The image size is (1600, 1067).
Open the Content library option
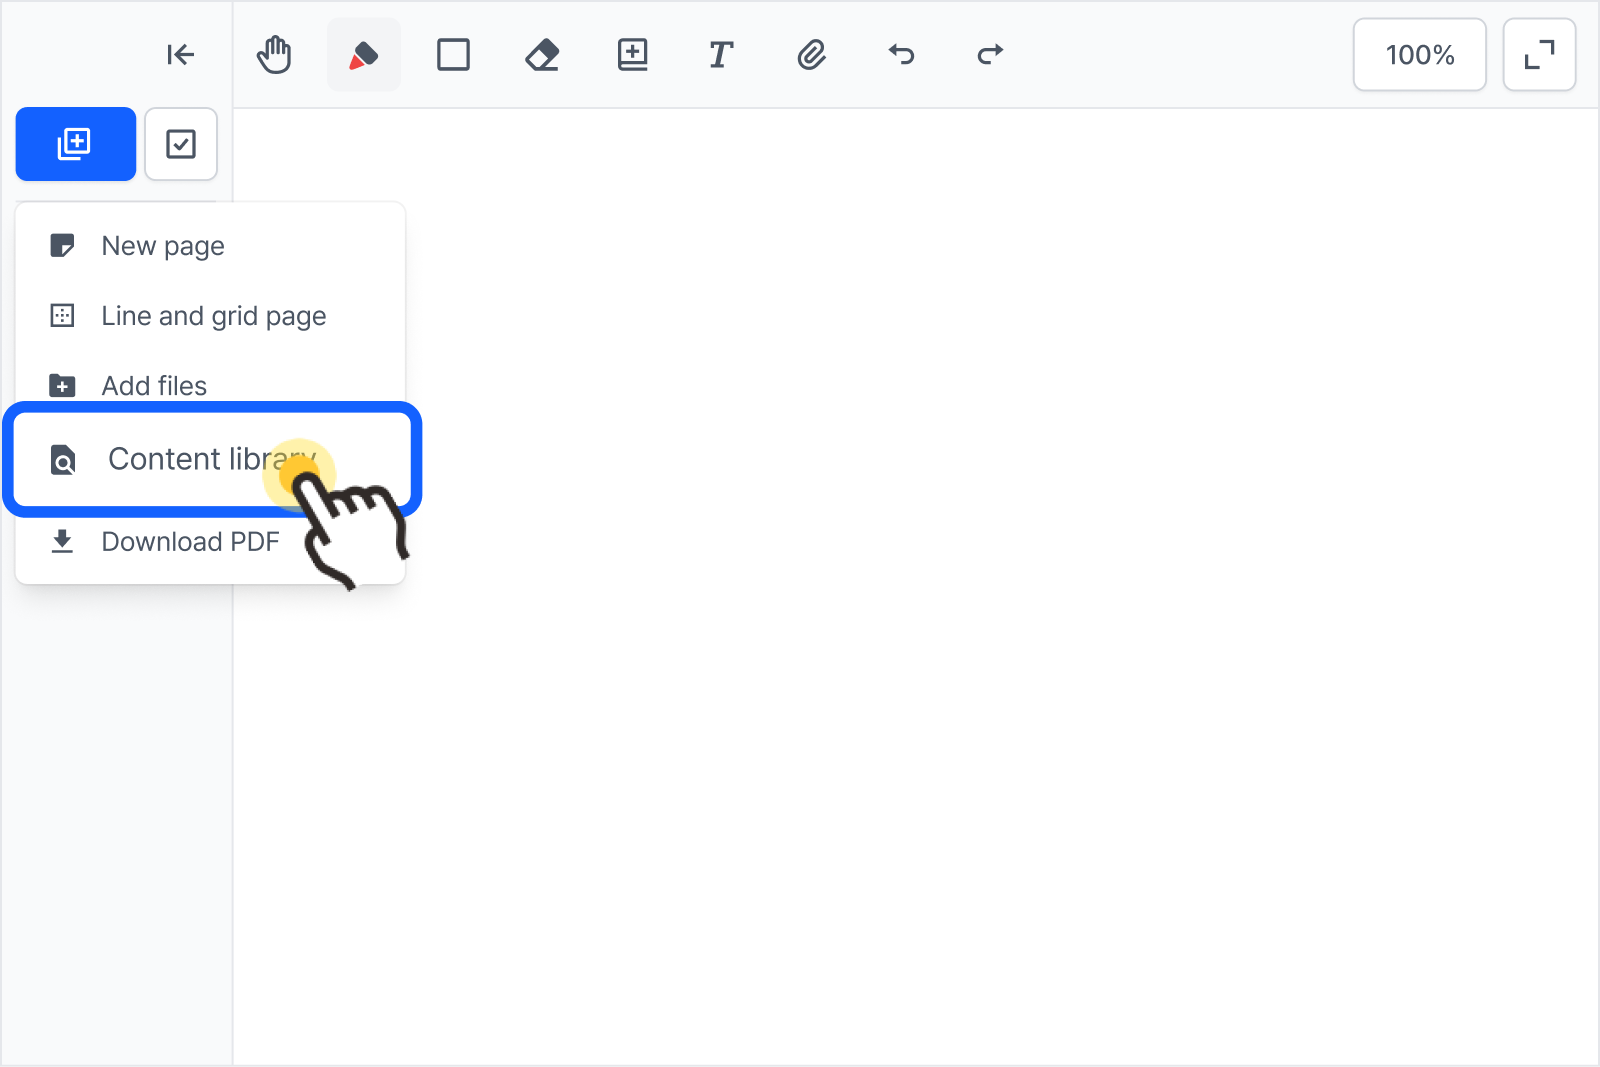click(212, 459)
